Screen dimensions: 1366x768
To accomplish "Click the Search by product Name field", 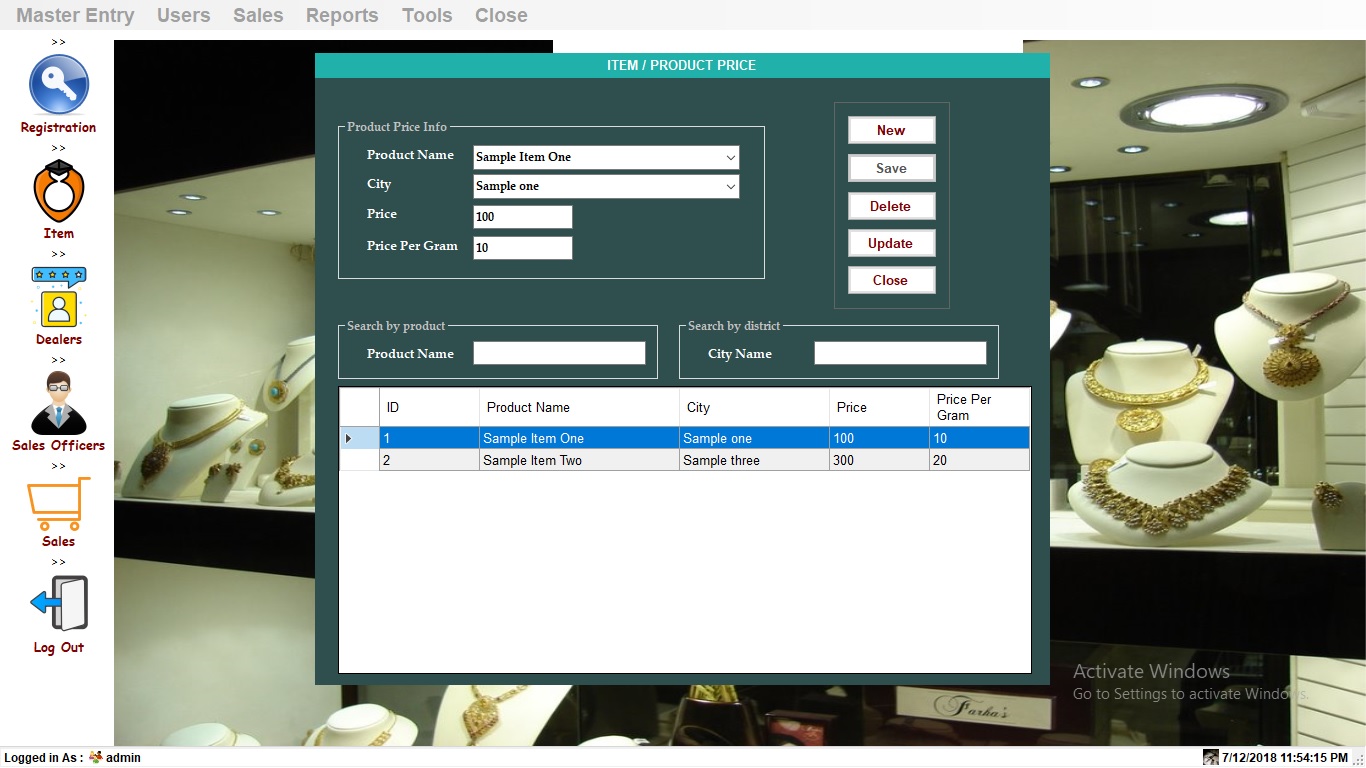I will click(x=559, y=353).
